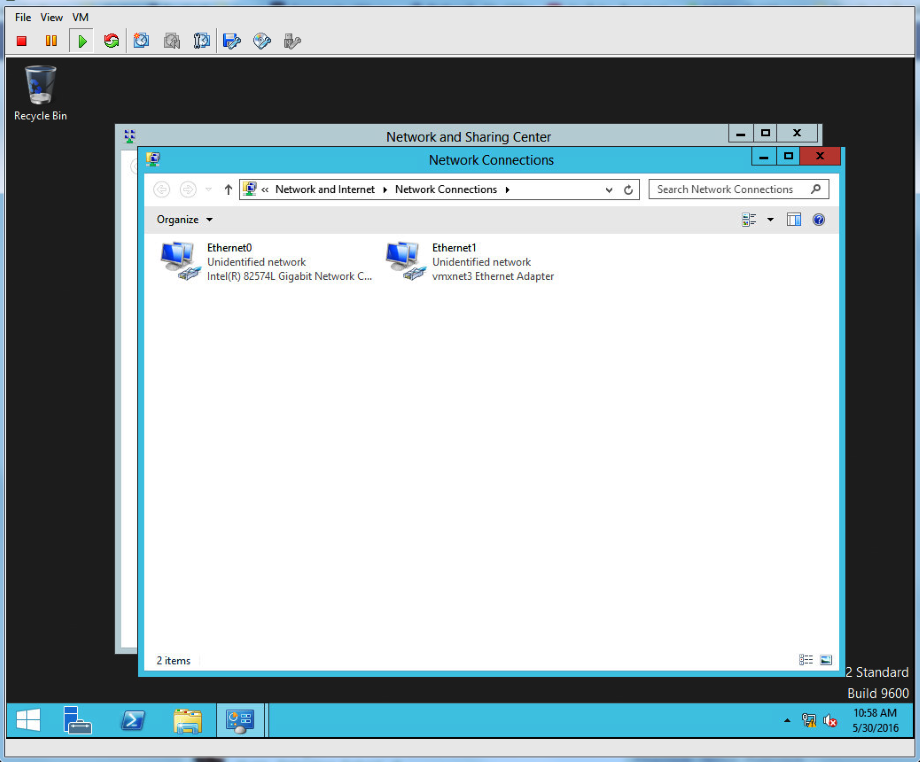Pause the virtual machine

[x=51, y=41]
